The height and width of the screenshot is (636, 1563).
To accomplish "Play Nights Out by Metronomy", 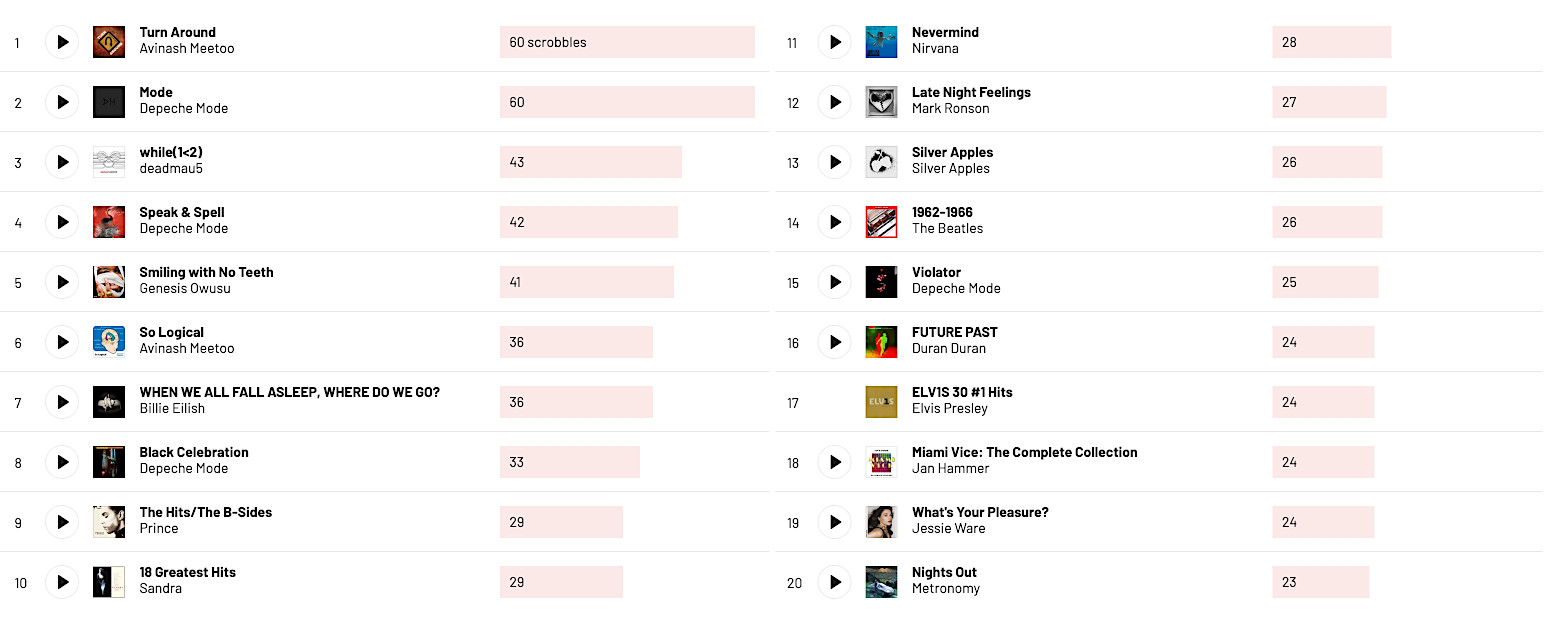I will click(x=834, y=582).
